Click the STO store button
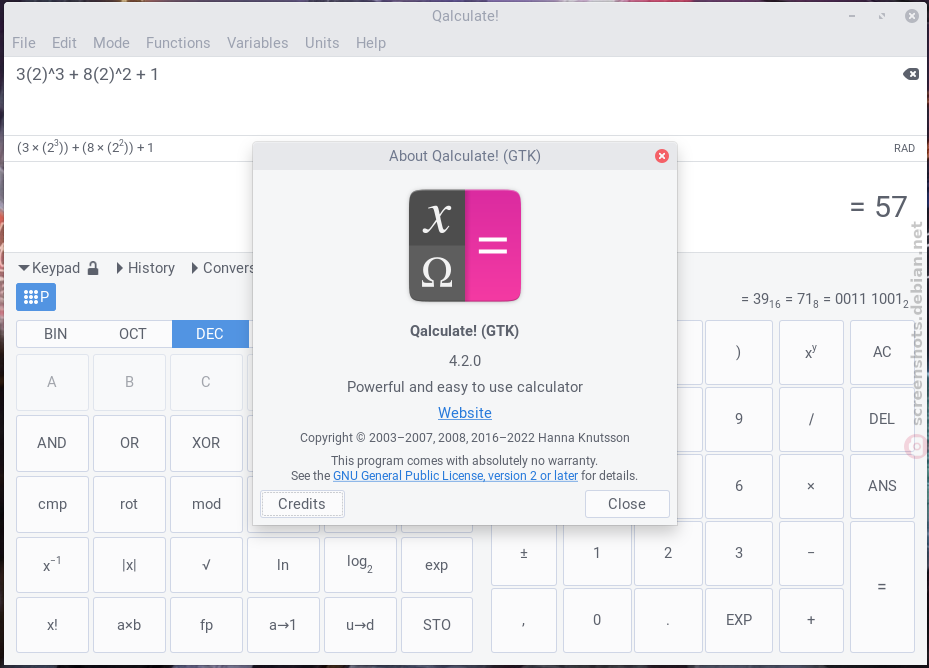 437,625
